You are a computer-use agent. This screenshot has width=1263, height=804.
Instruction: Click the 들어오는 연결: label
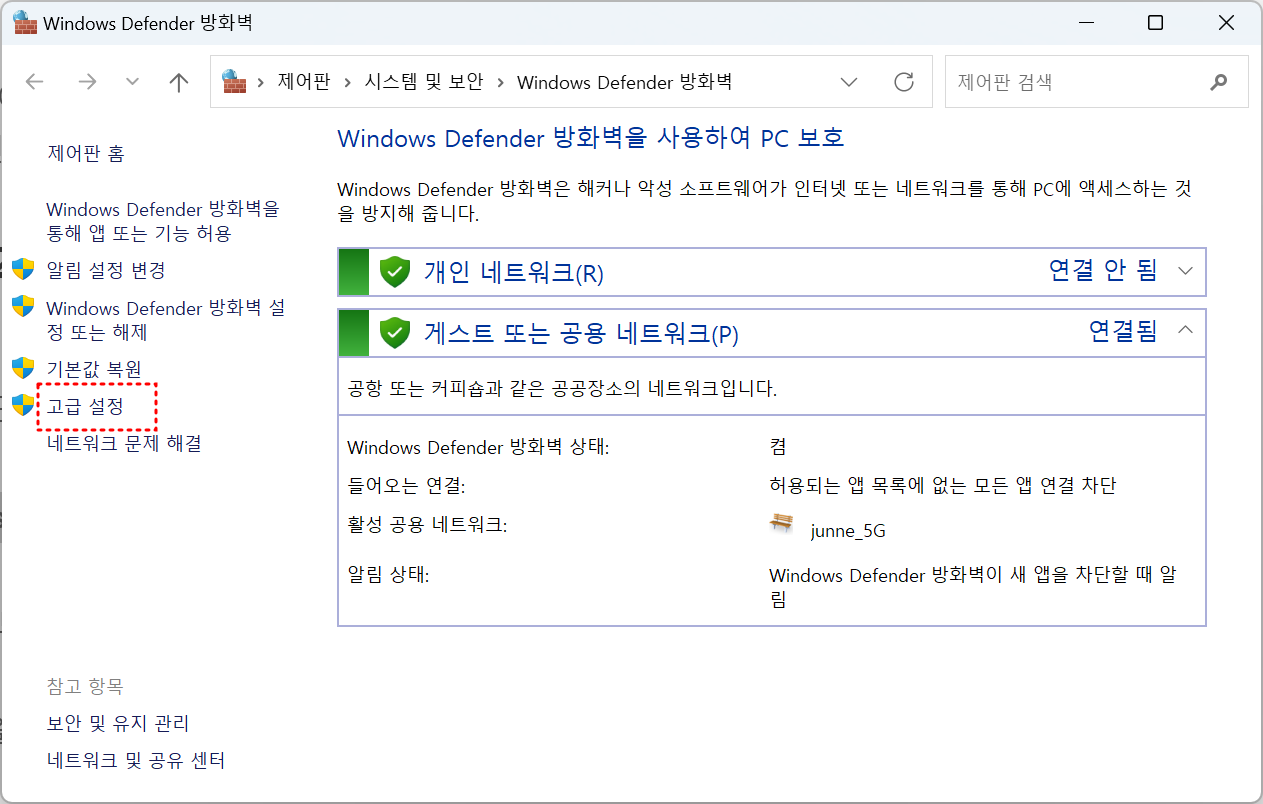[406, 486]
